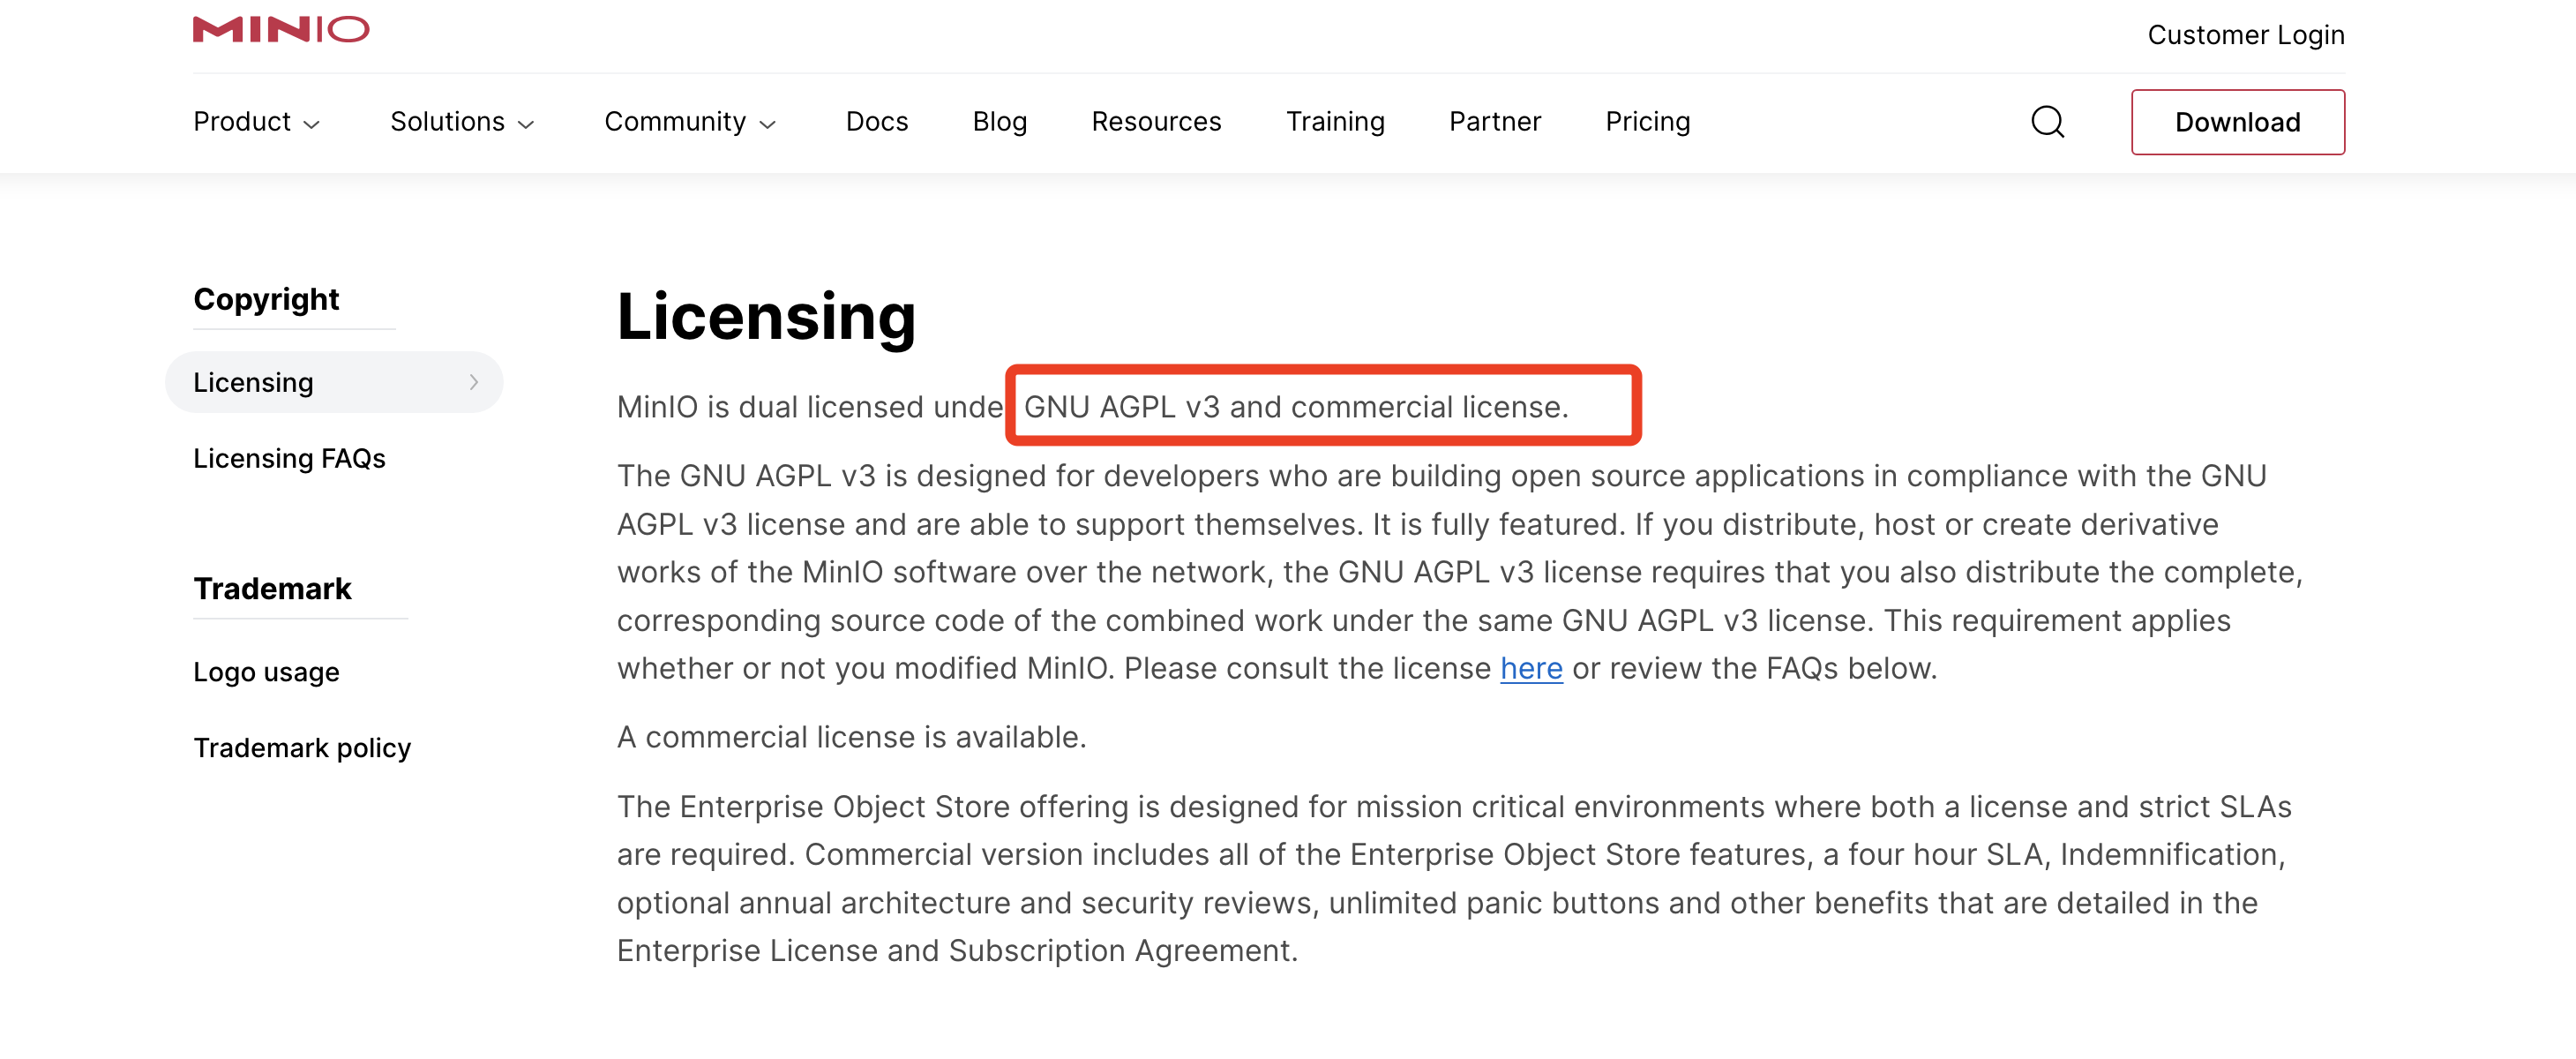Click the MinIO logo
The height and width of the screenshot is (1059, 2576).
pyautogui.click(x=281, y=29)
